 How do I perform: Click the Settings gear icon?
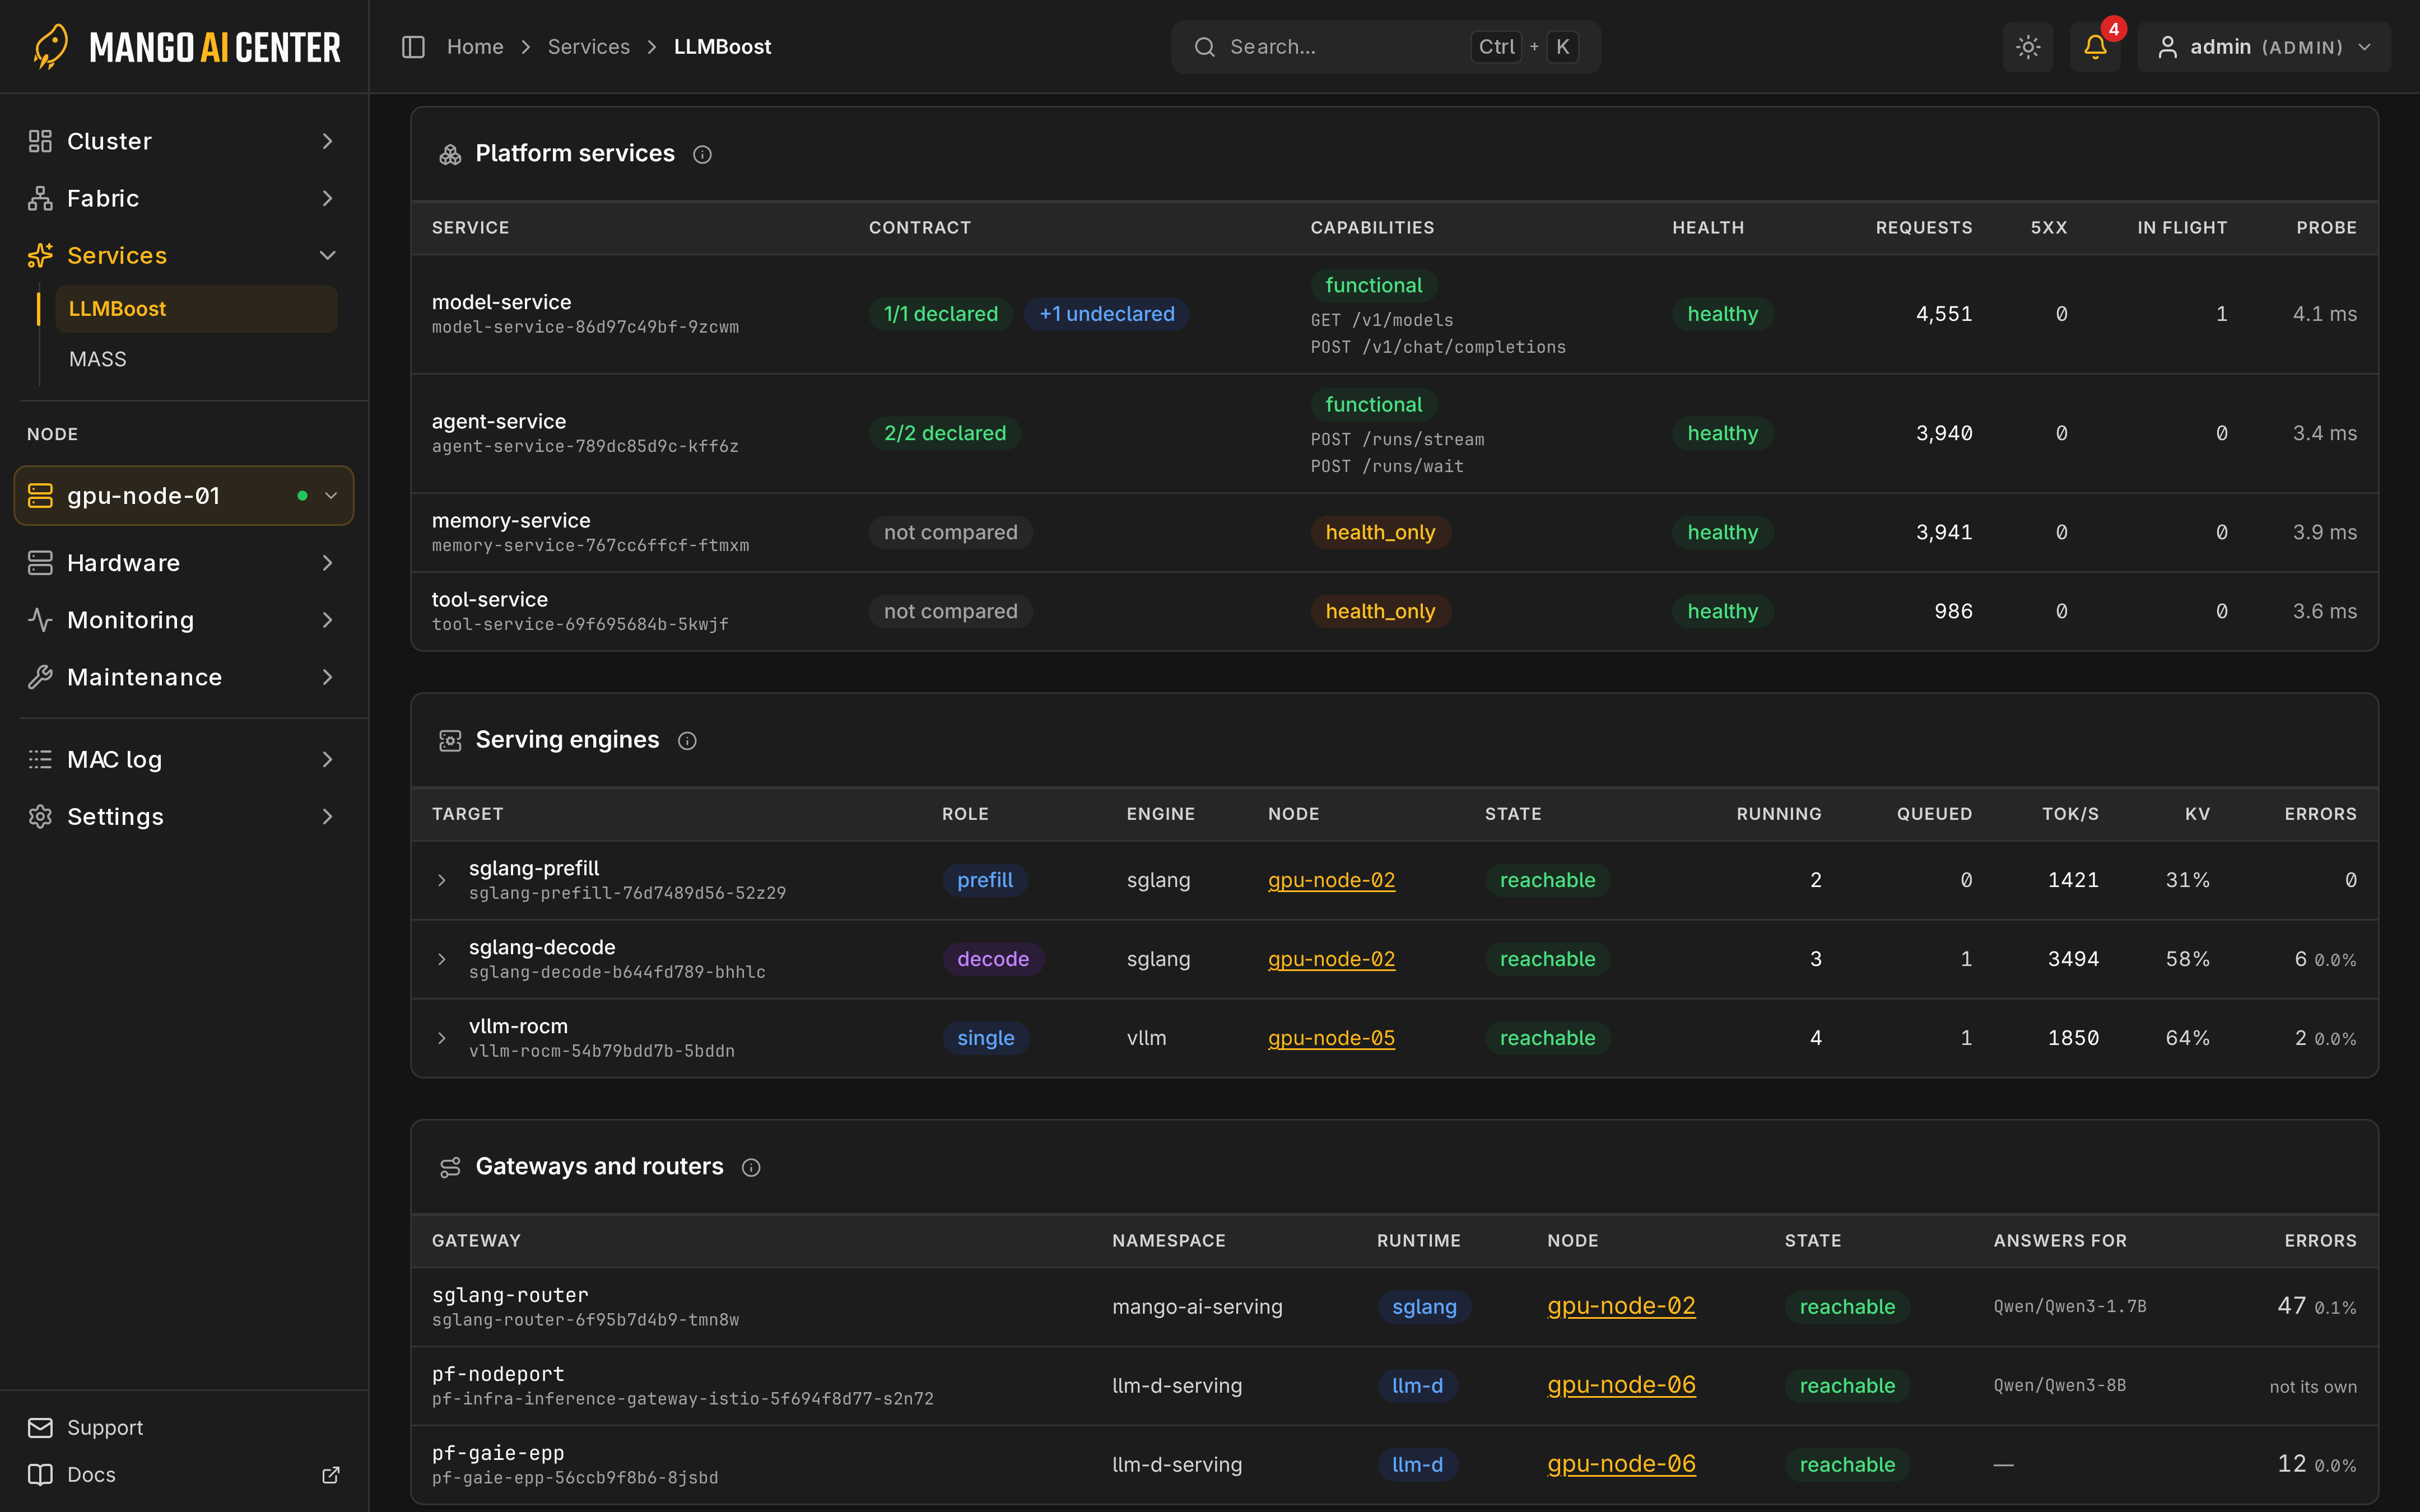click(x=40, y=816)
